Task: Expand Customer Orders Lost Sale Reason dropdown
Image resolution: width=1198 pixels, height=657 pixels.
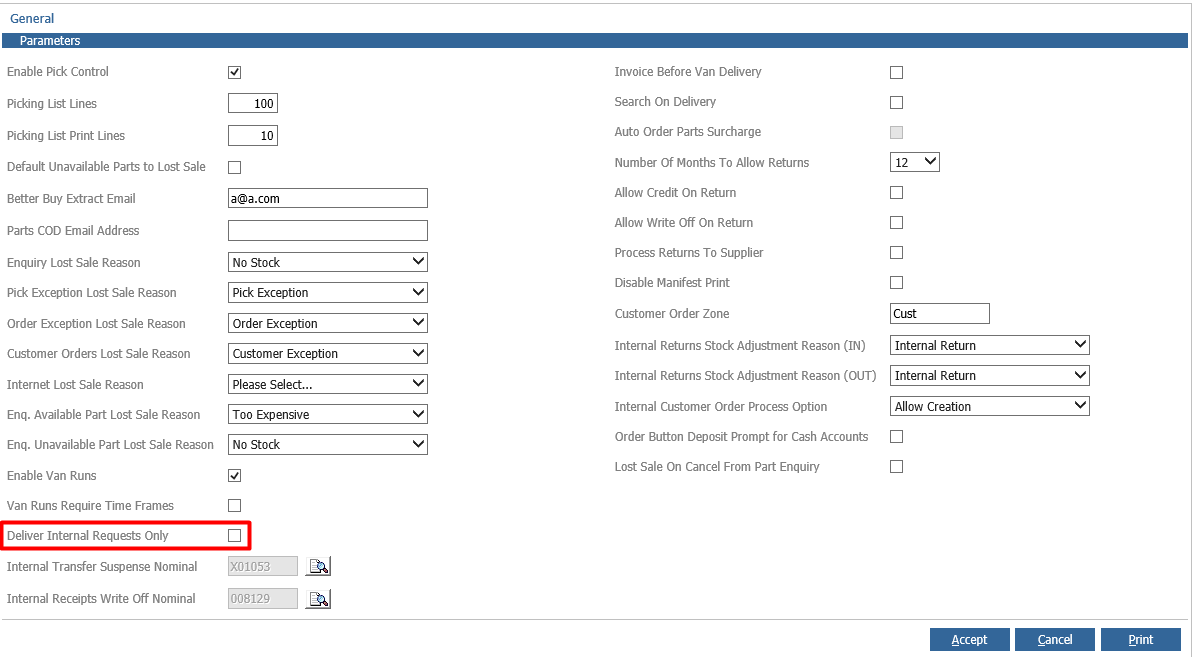Action: 328,354
